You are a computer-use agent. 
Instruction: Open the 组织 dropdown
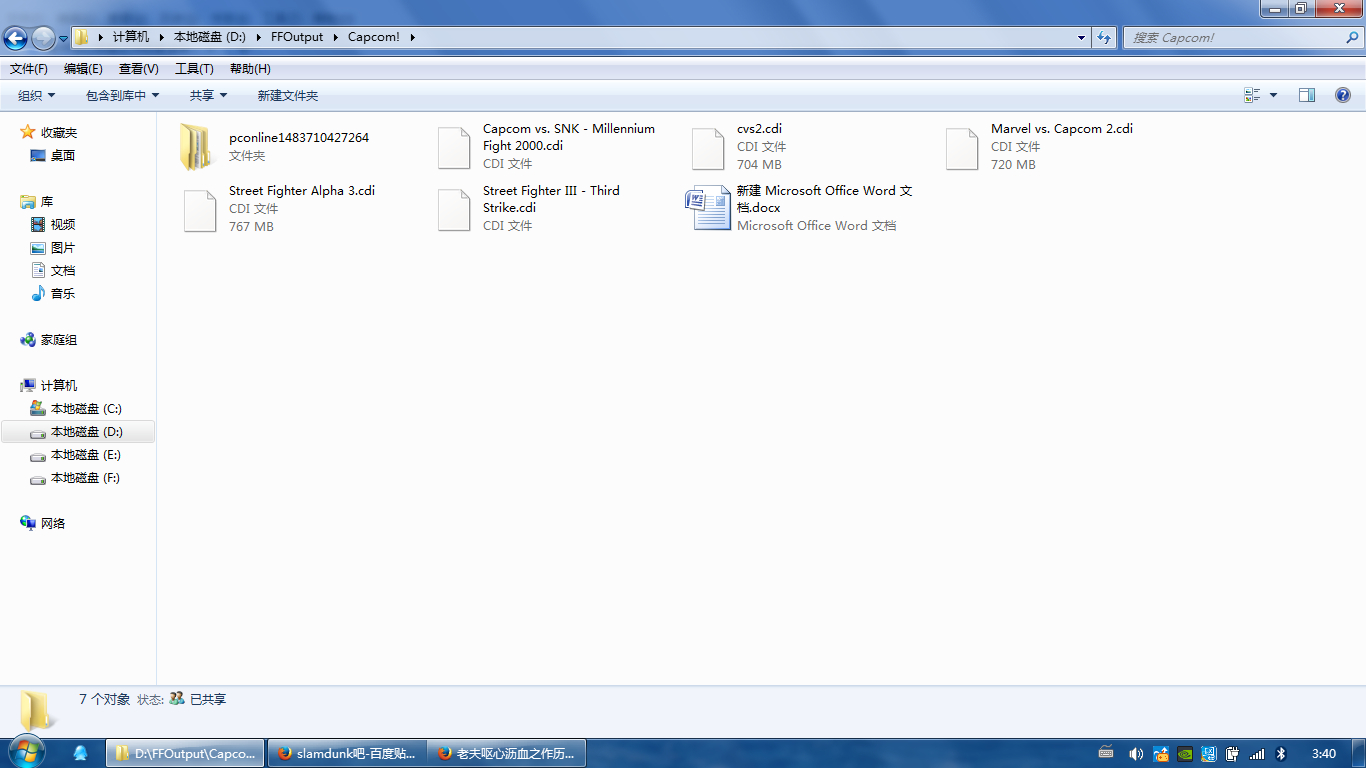click(x=37, y=95)
